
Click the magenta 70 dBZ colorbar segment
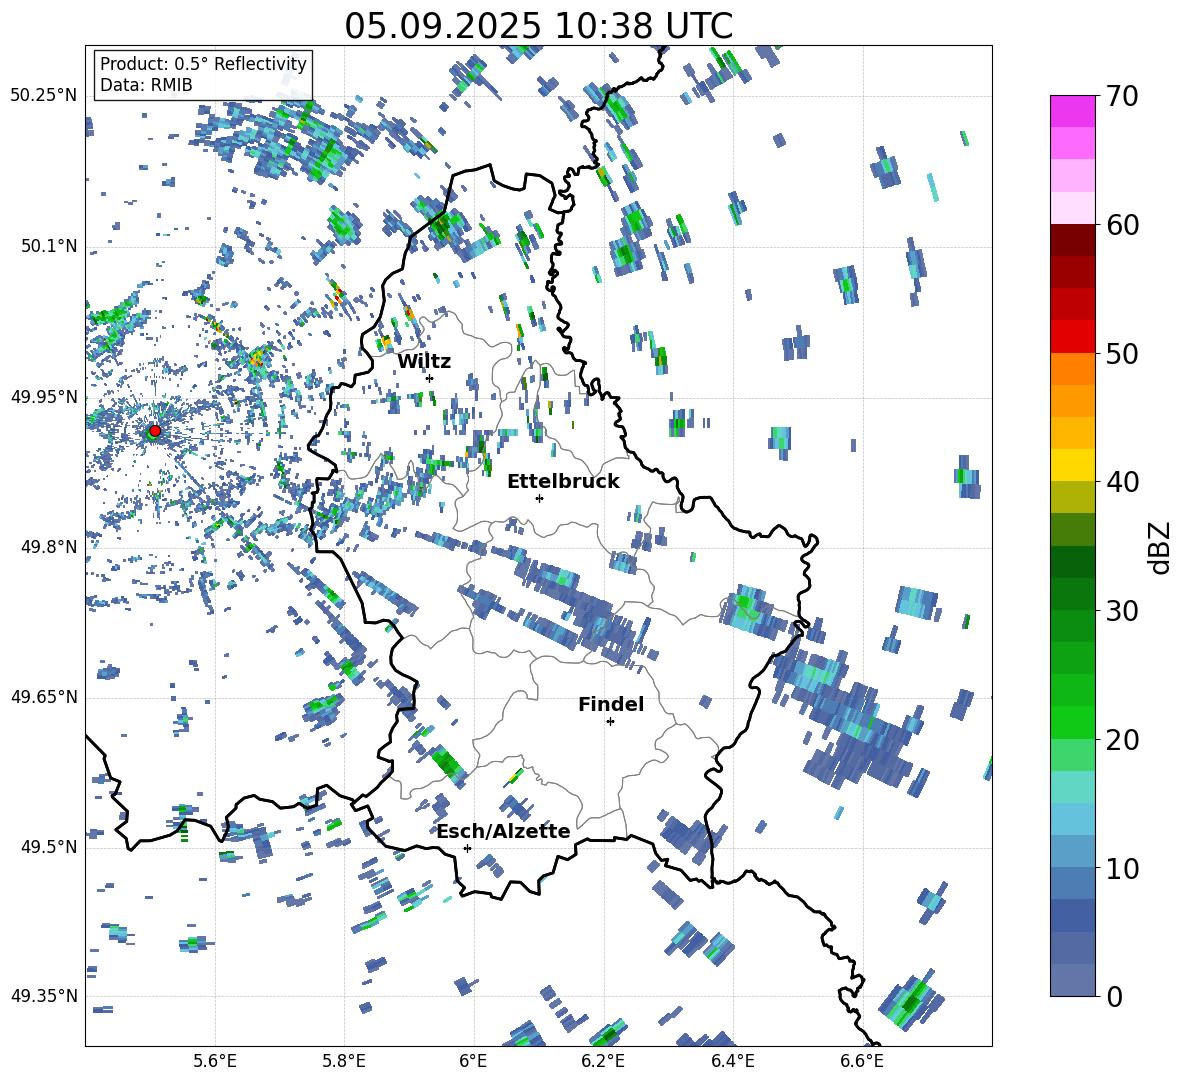tap(1072, 111)
